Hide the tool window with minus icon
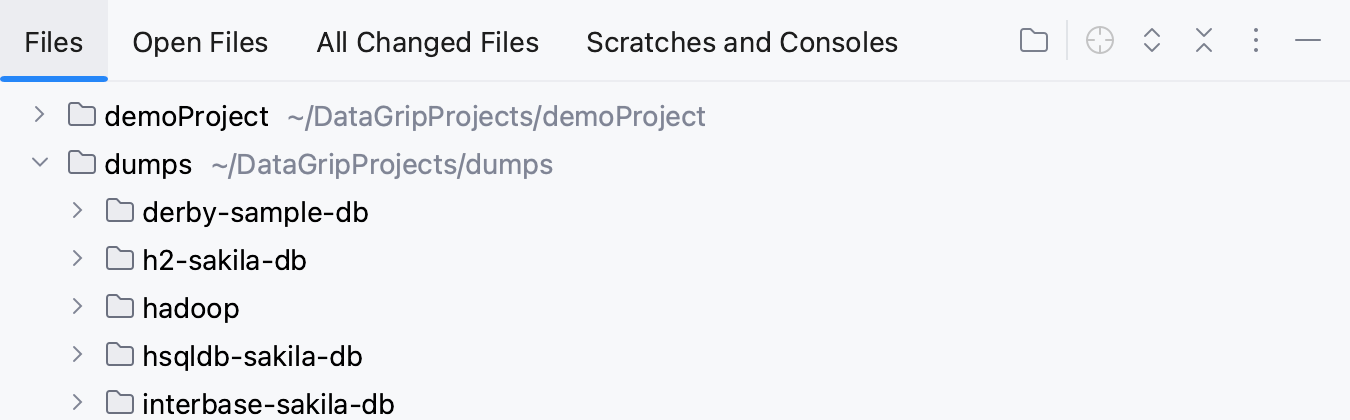This screenshot has width=1350, height=420. coord(1308,41)
